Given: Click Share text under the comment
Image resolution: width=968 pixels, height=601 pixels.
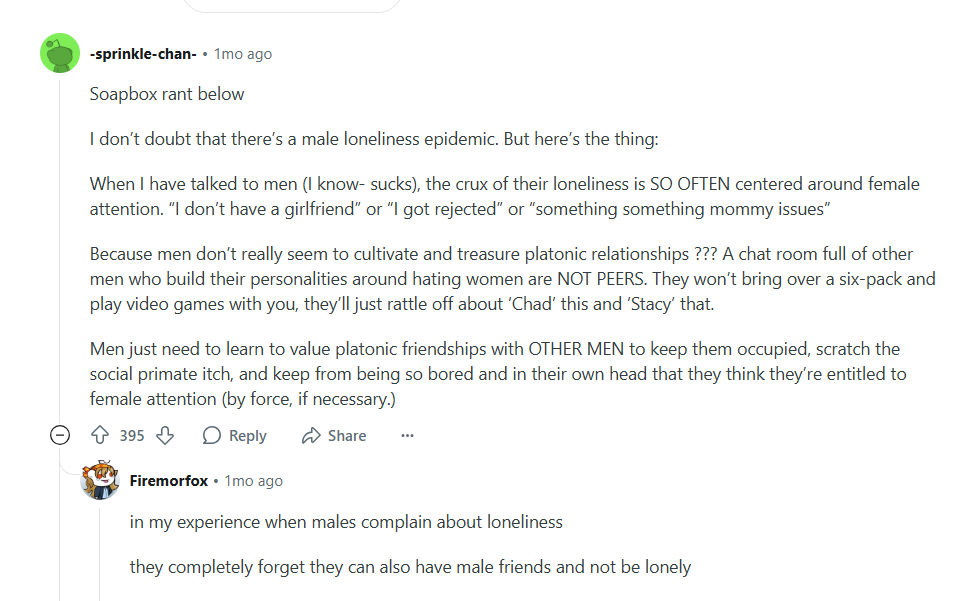Looking at the screenshot, I should click(347, 436).
